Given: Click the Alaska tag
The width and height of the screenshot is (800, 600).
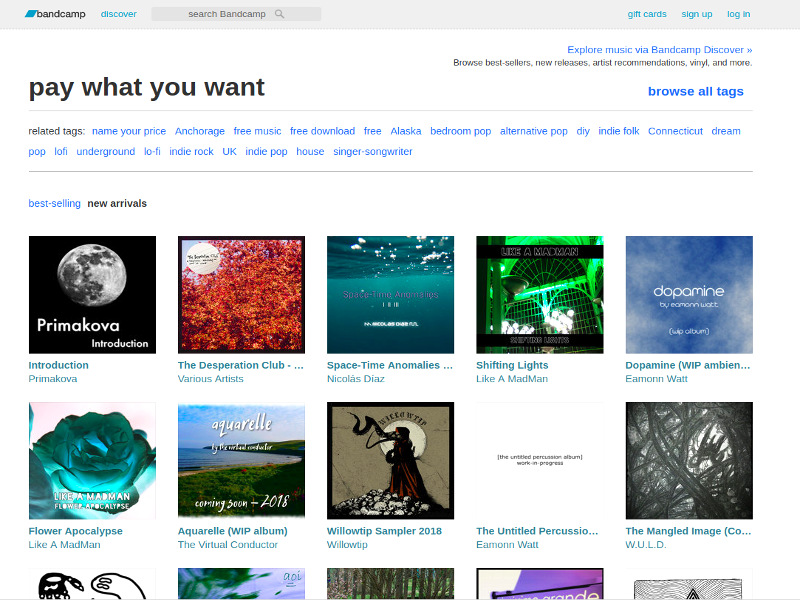Looking at the screenshot, I should pyautogui.click(x=406, y=131).
